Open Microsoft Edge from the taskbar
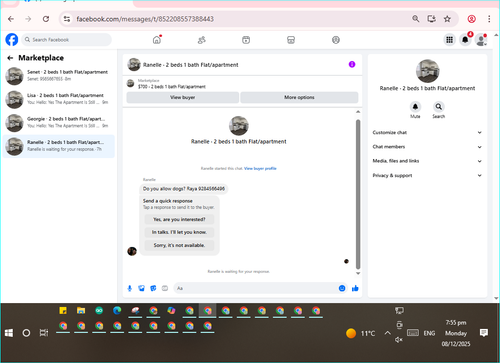 pyautogui.click(x=117, y=311)
